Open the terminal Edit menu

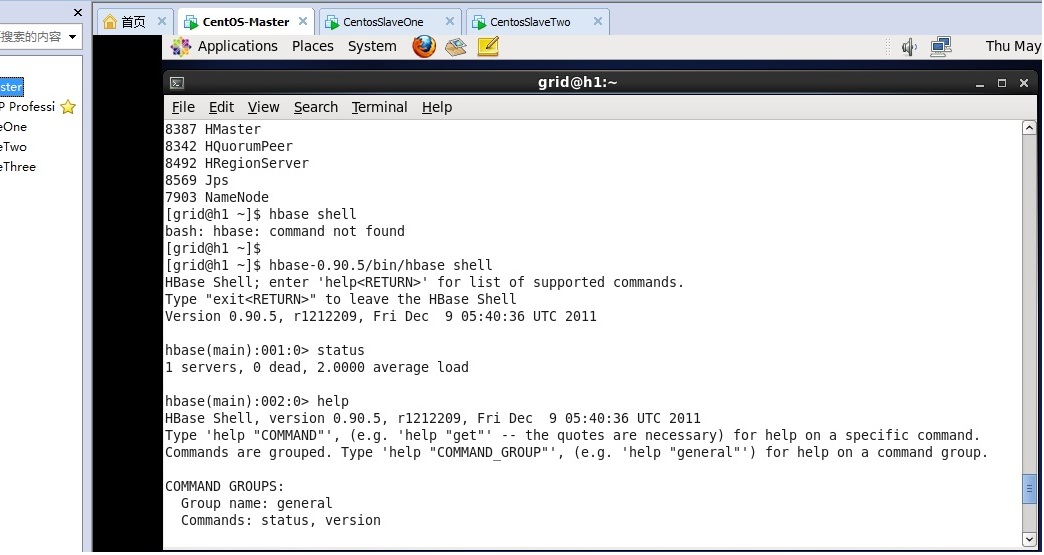(x=221, y=107)
